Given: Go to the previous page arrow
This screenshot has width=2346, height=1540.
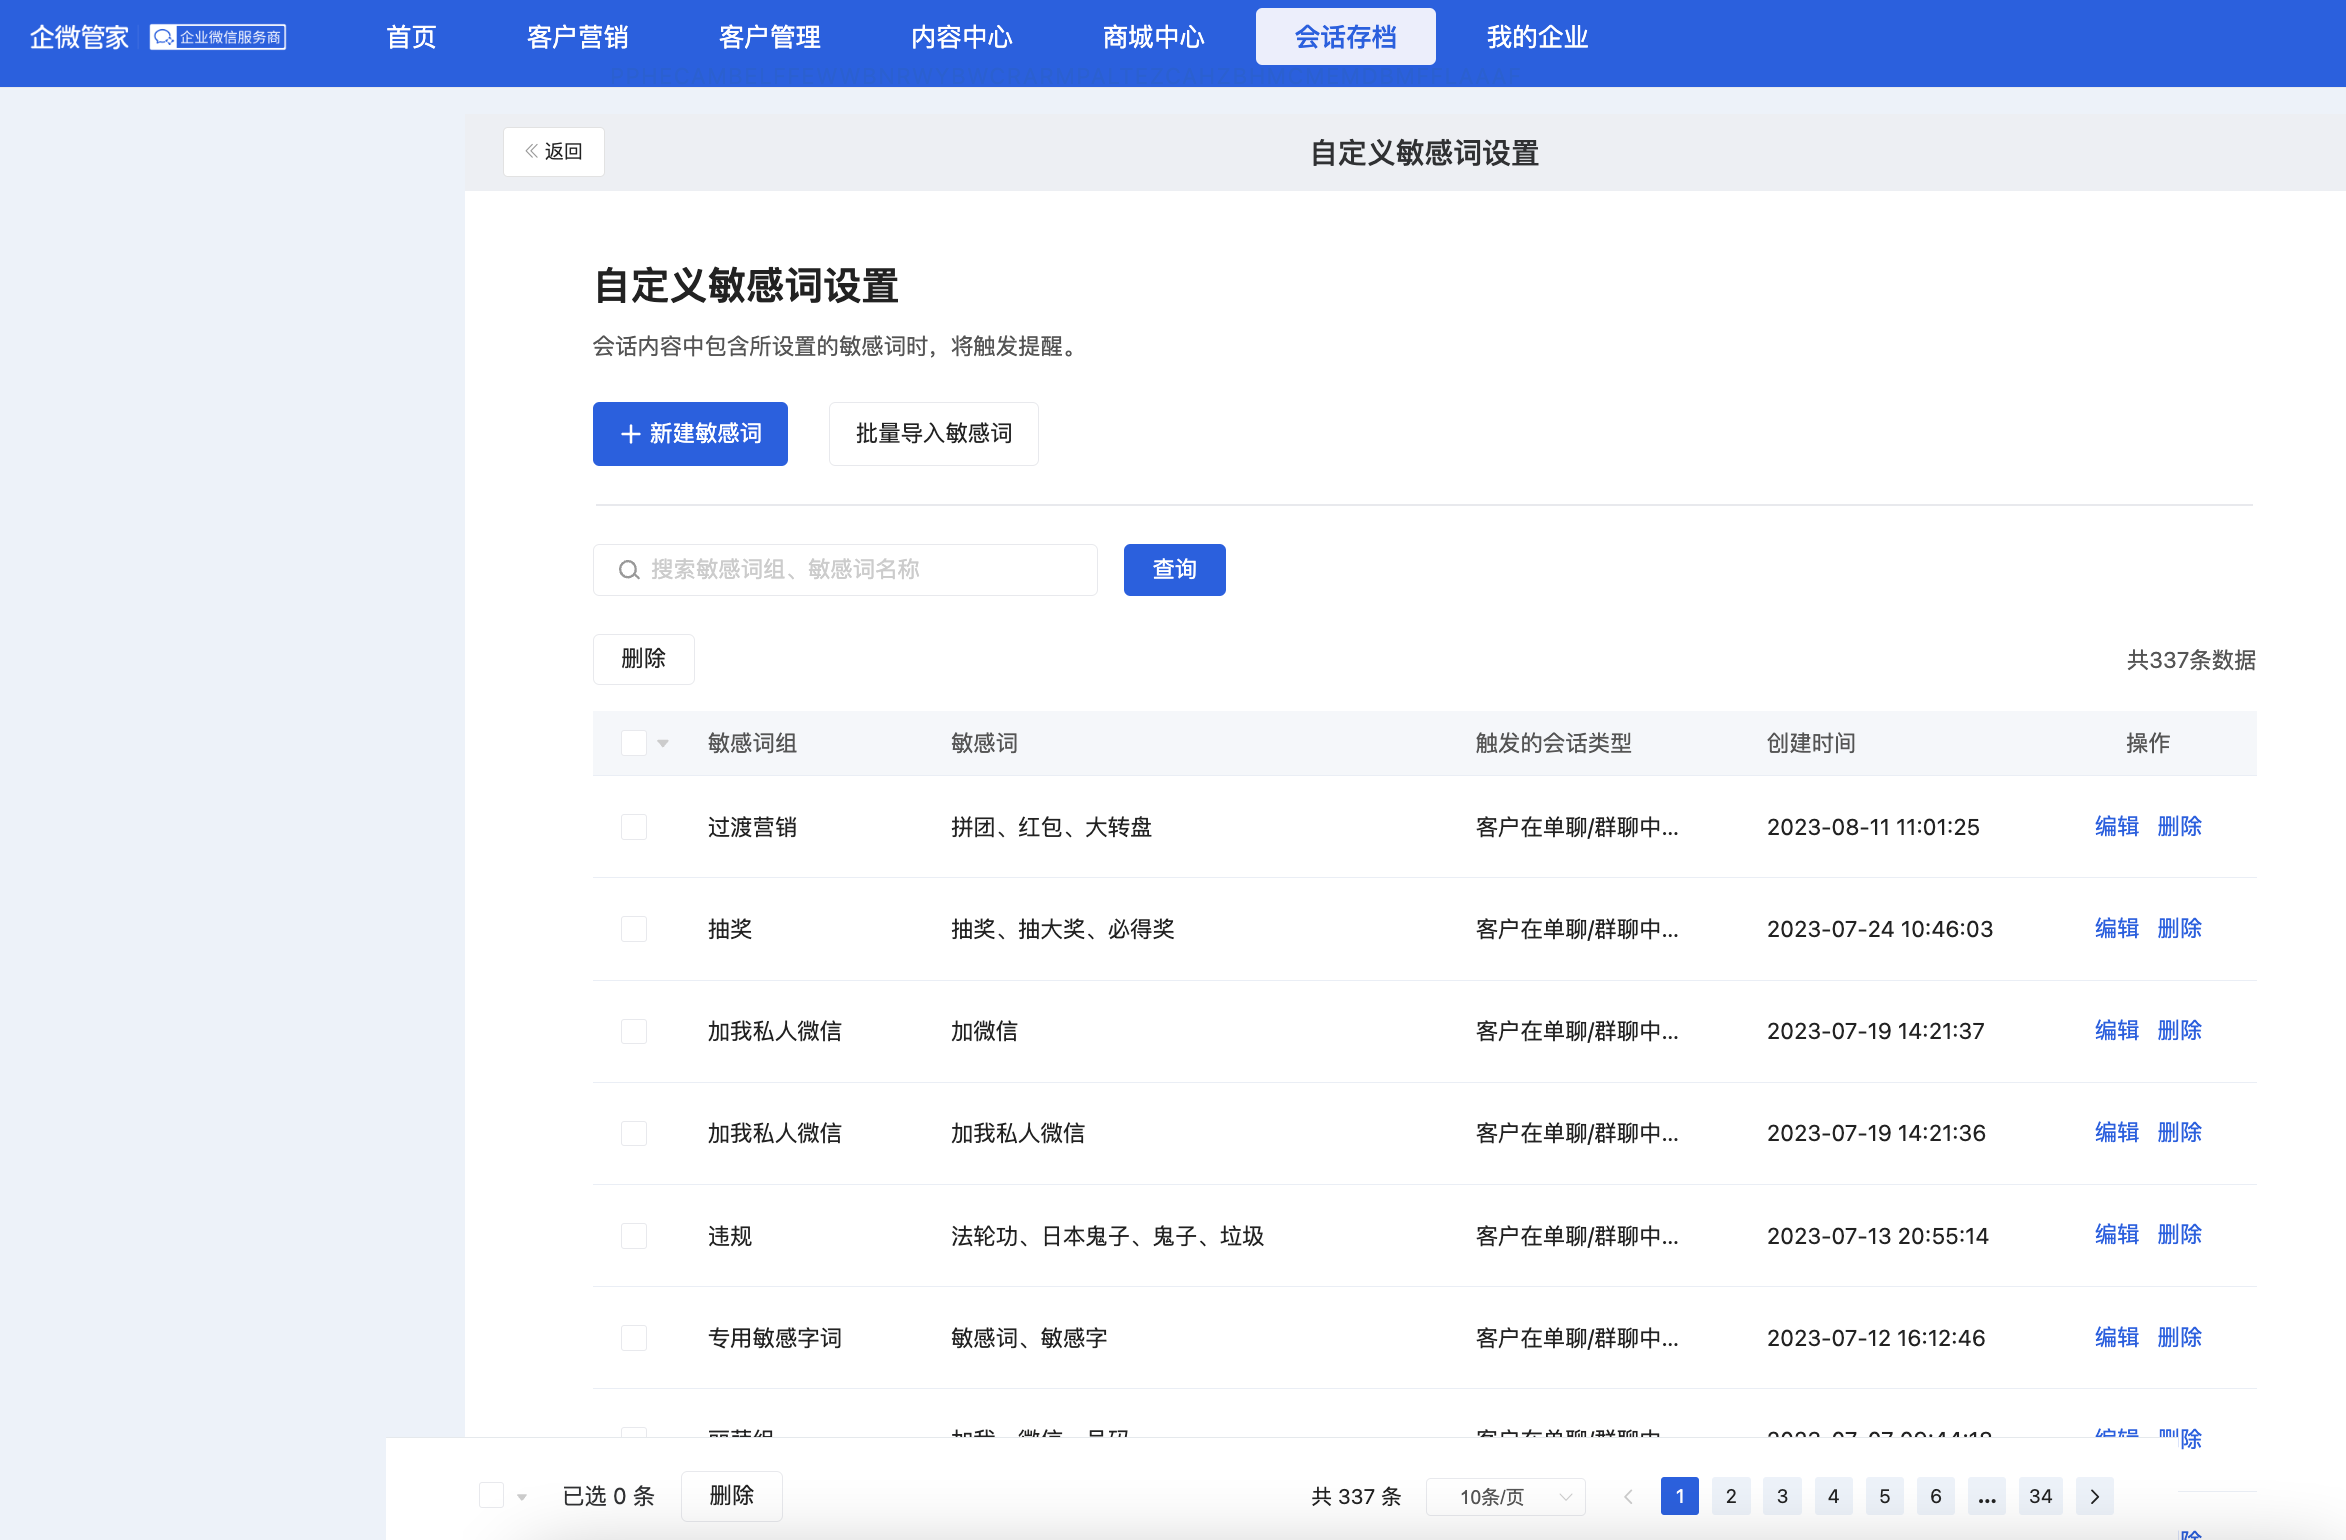Looking at the screenshot, I should tap(1628, 1496).
